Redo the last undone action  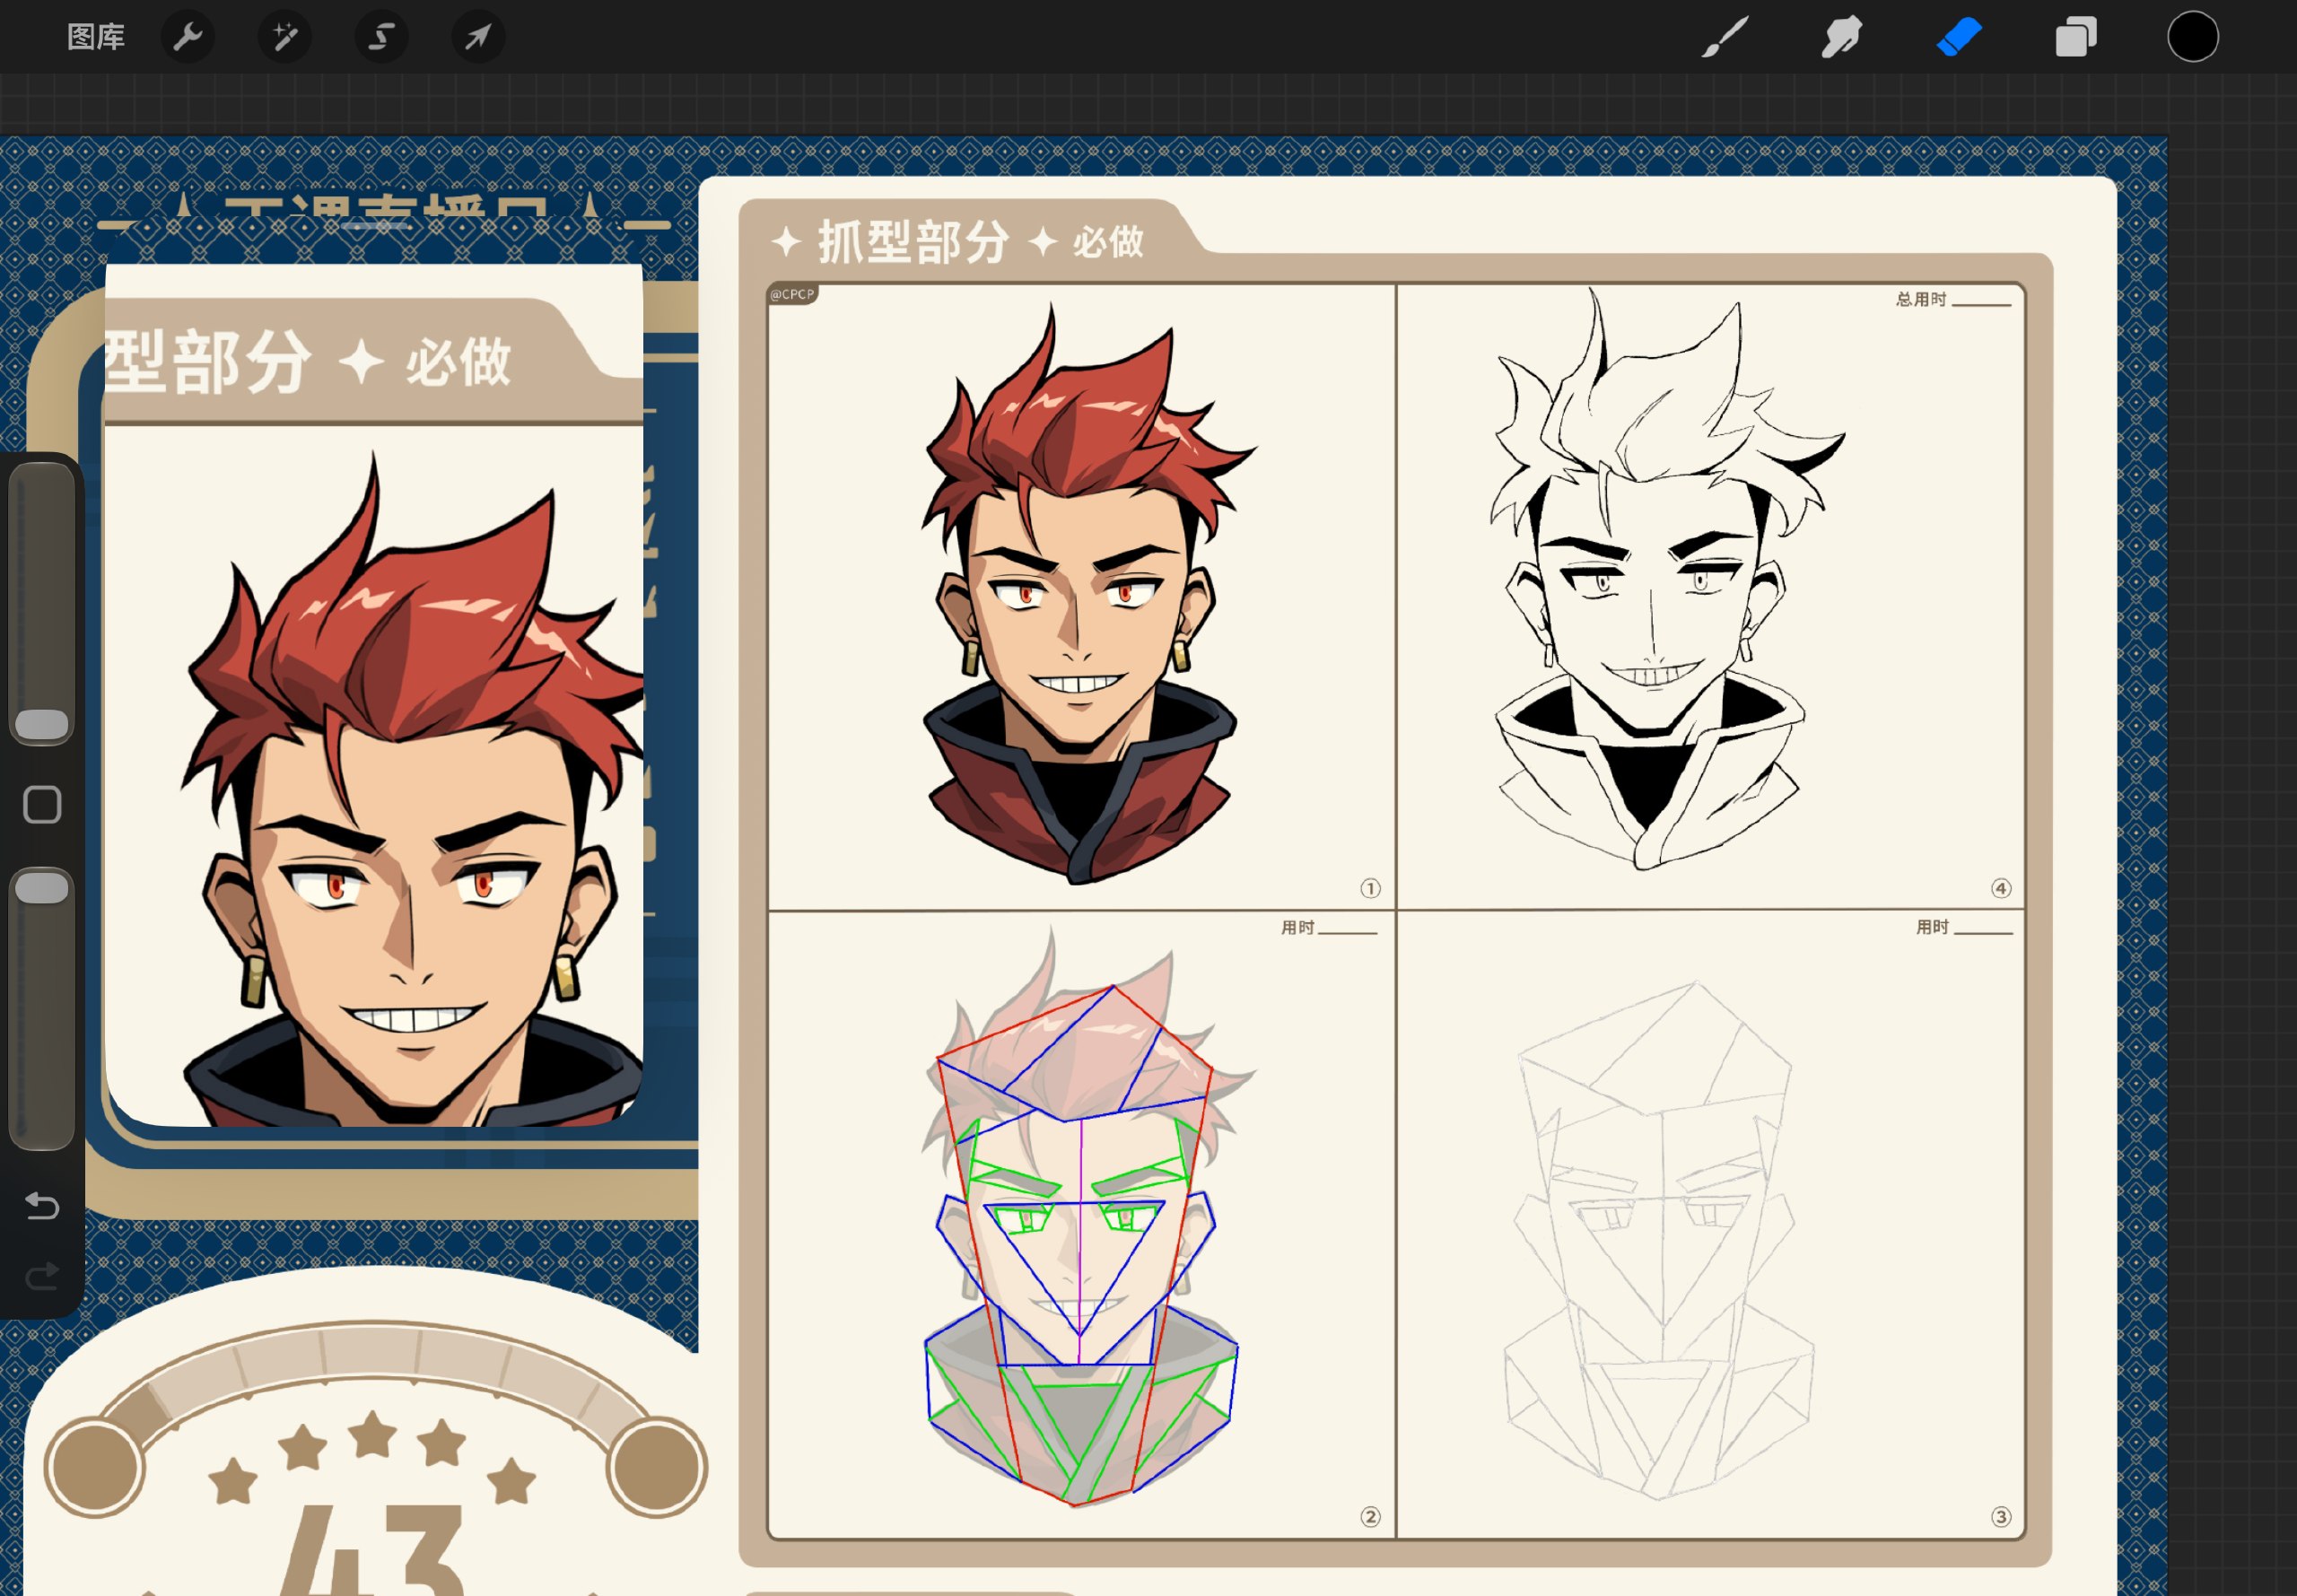pos(42,1277)
